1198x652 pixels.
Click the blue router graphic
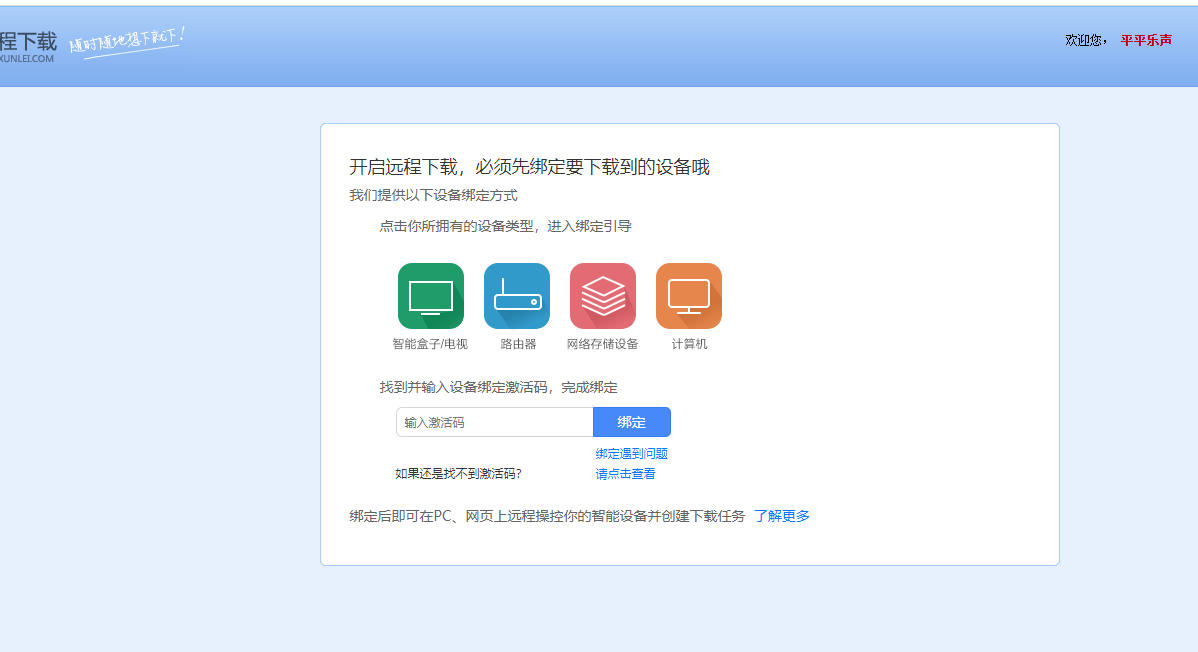tap(516, 296)
